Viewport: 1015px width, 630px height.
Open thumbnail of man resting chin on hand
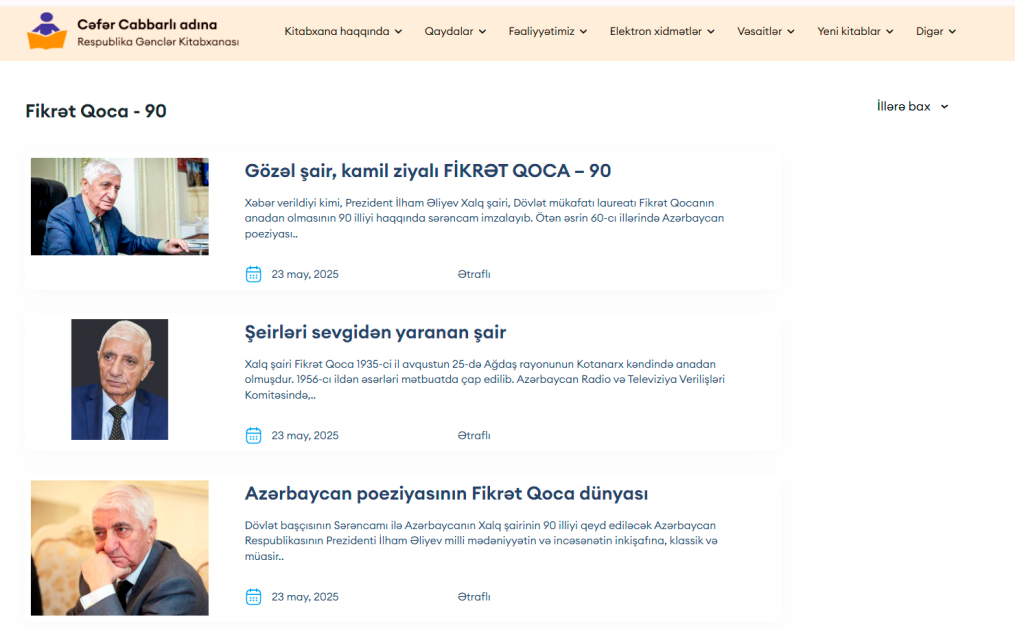[x=120, y=548]
